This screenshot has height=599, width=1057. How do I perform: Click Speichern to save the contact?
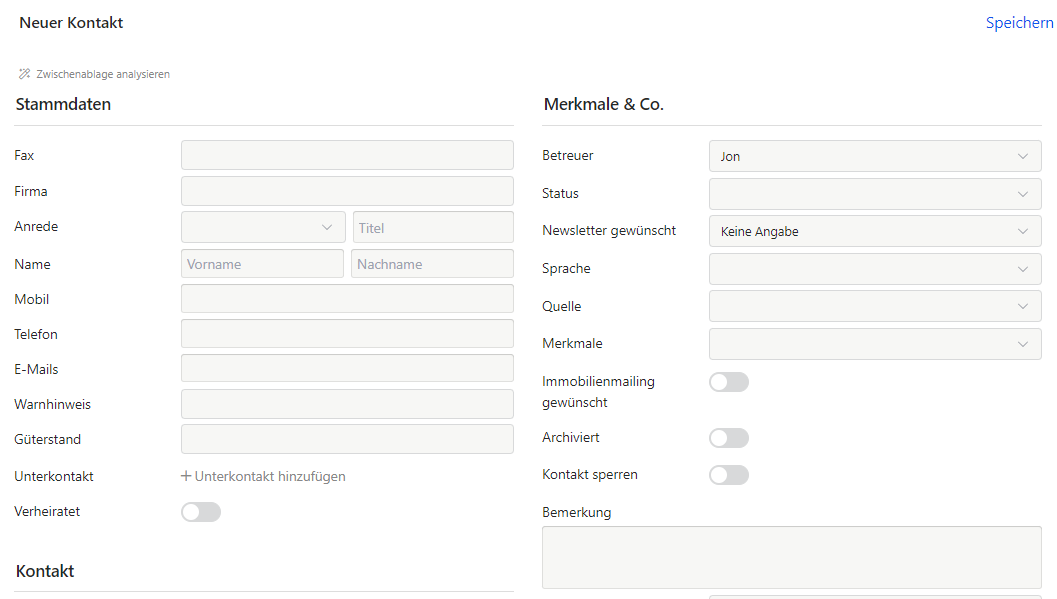click(1019, 23)
